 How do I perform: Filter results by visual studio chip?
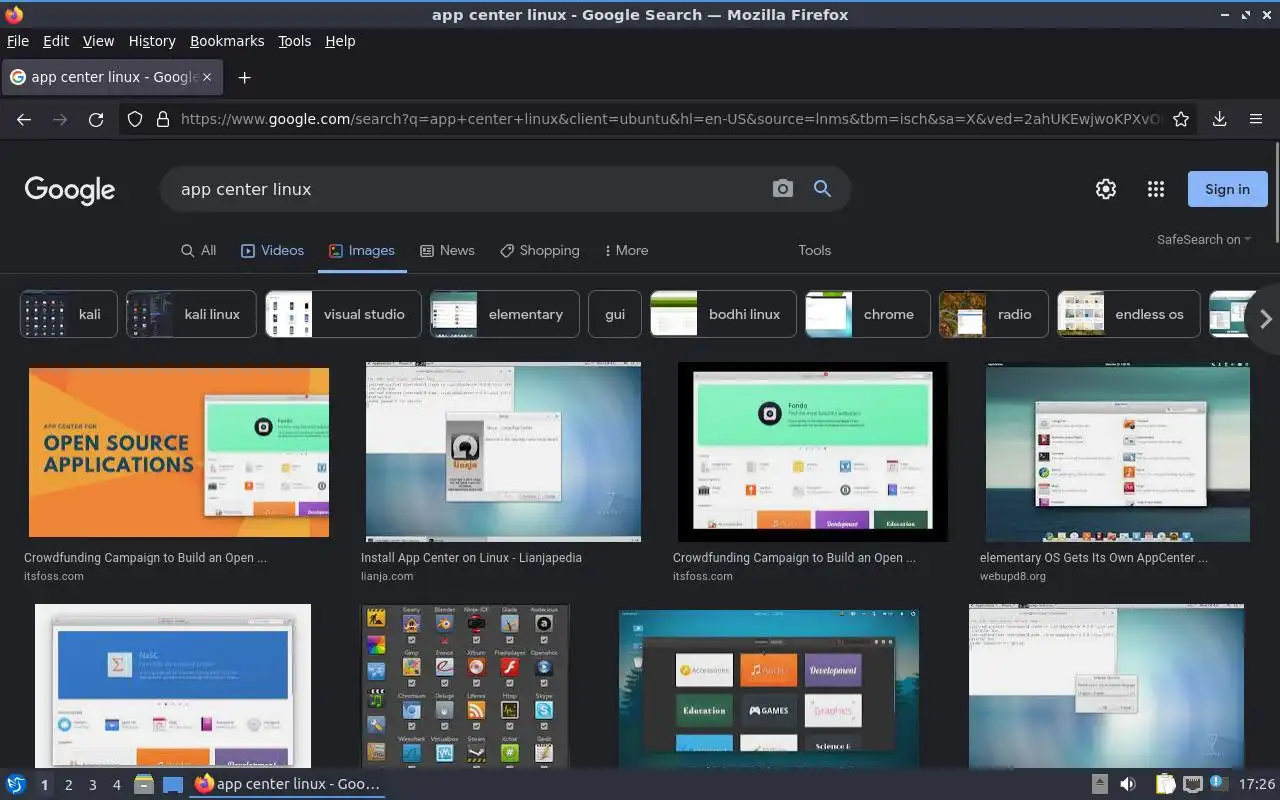pyautogui.click(x=343, y=314)
